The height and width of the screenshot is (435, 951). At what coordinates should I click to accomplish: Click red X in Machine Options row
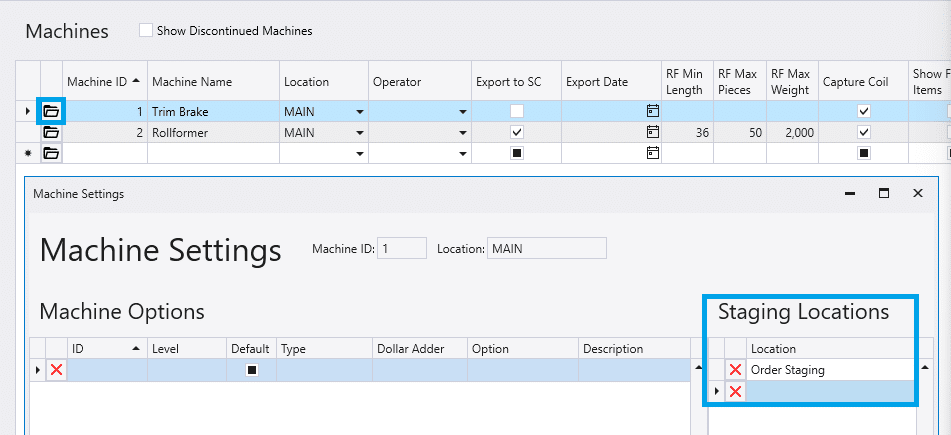click(56, 370)
